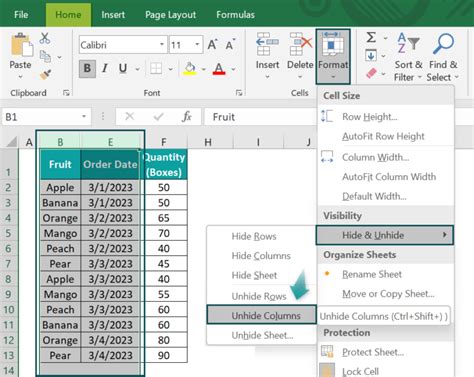Choose Hide Columns from submenu

[261, 256]
